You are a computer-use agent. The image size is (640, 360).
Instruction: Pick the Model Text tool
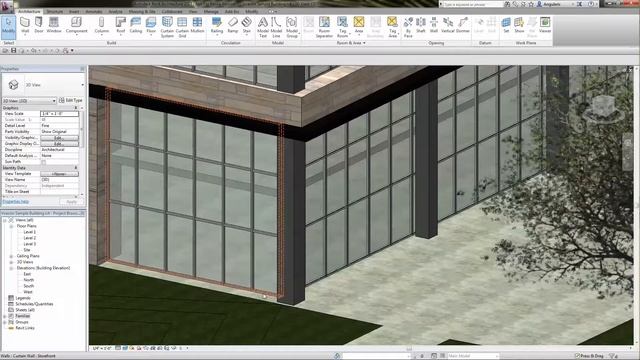point(263,27)
